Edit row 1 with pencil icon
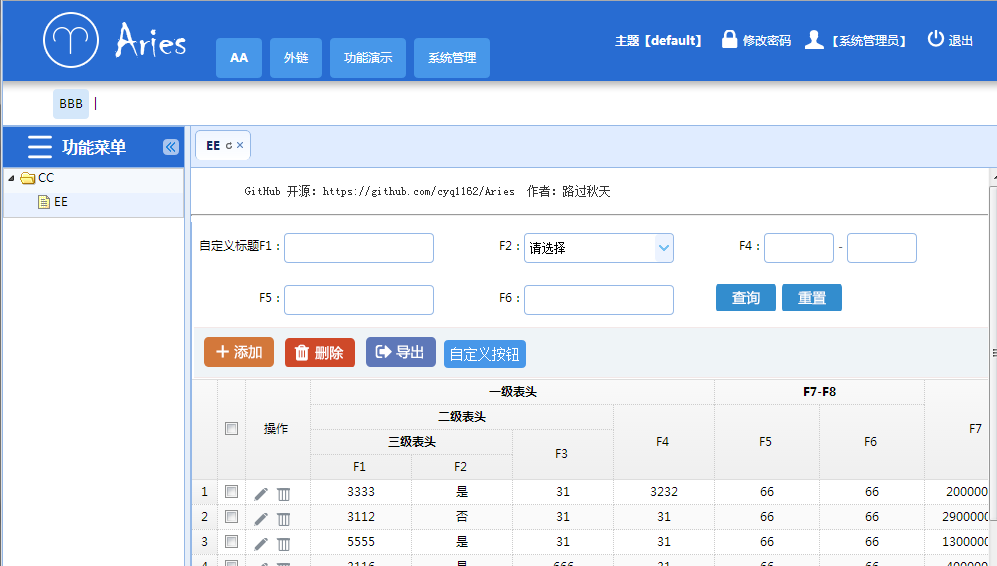This screenshot has height=566, width=997. tap(261, 494)
